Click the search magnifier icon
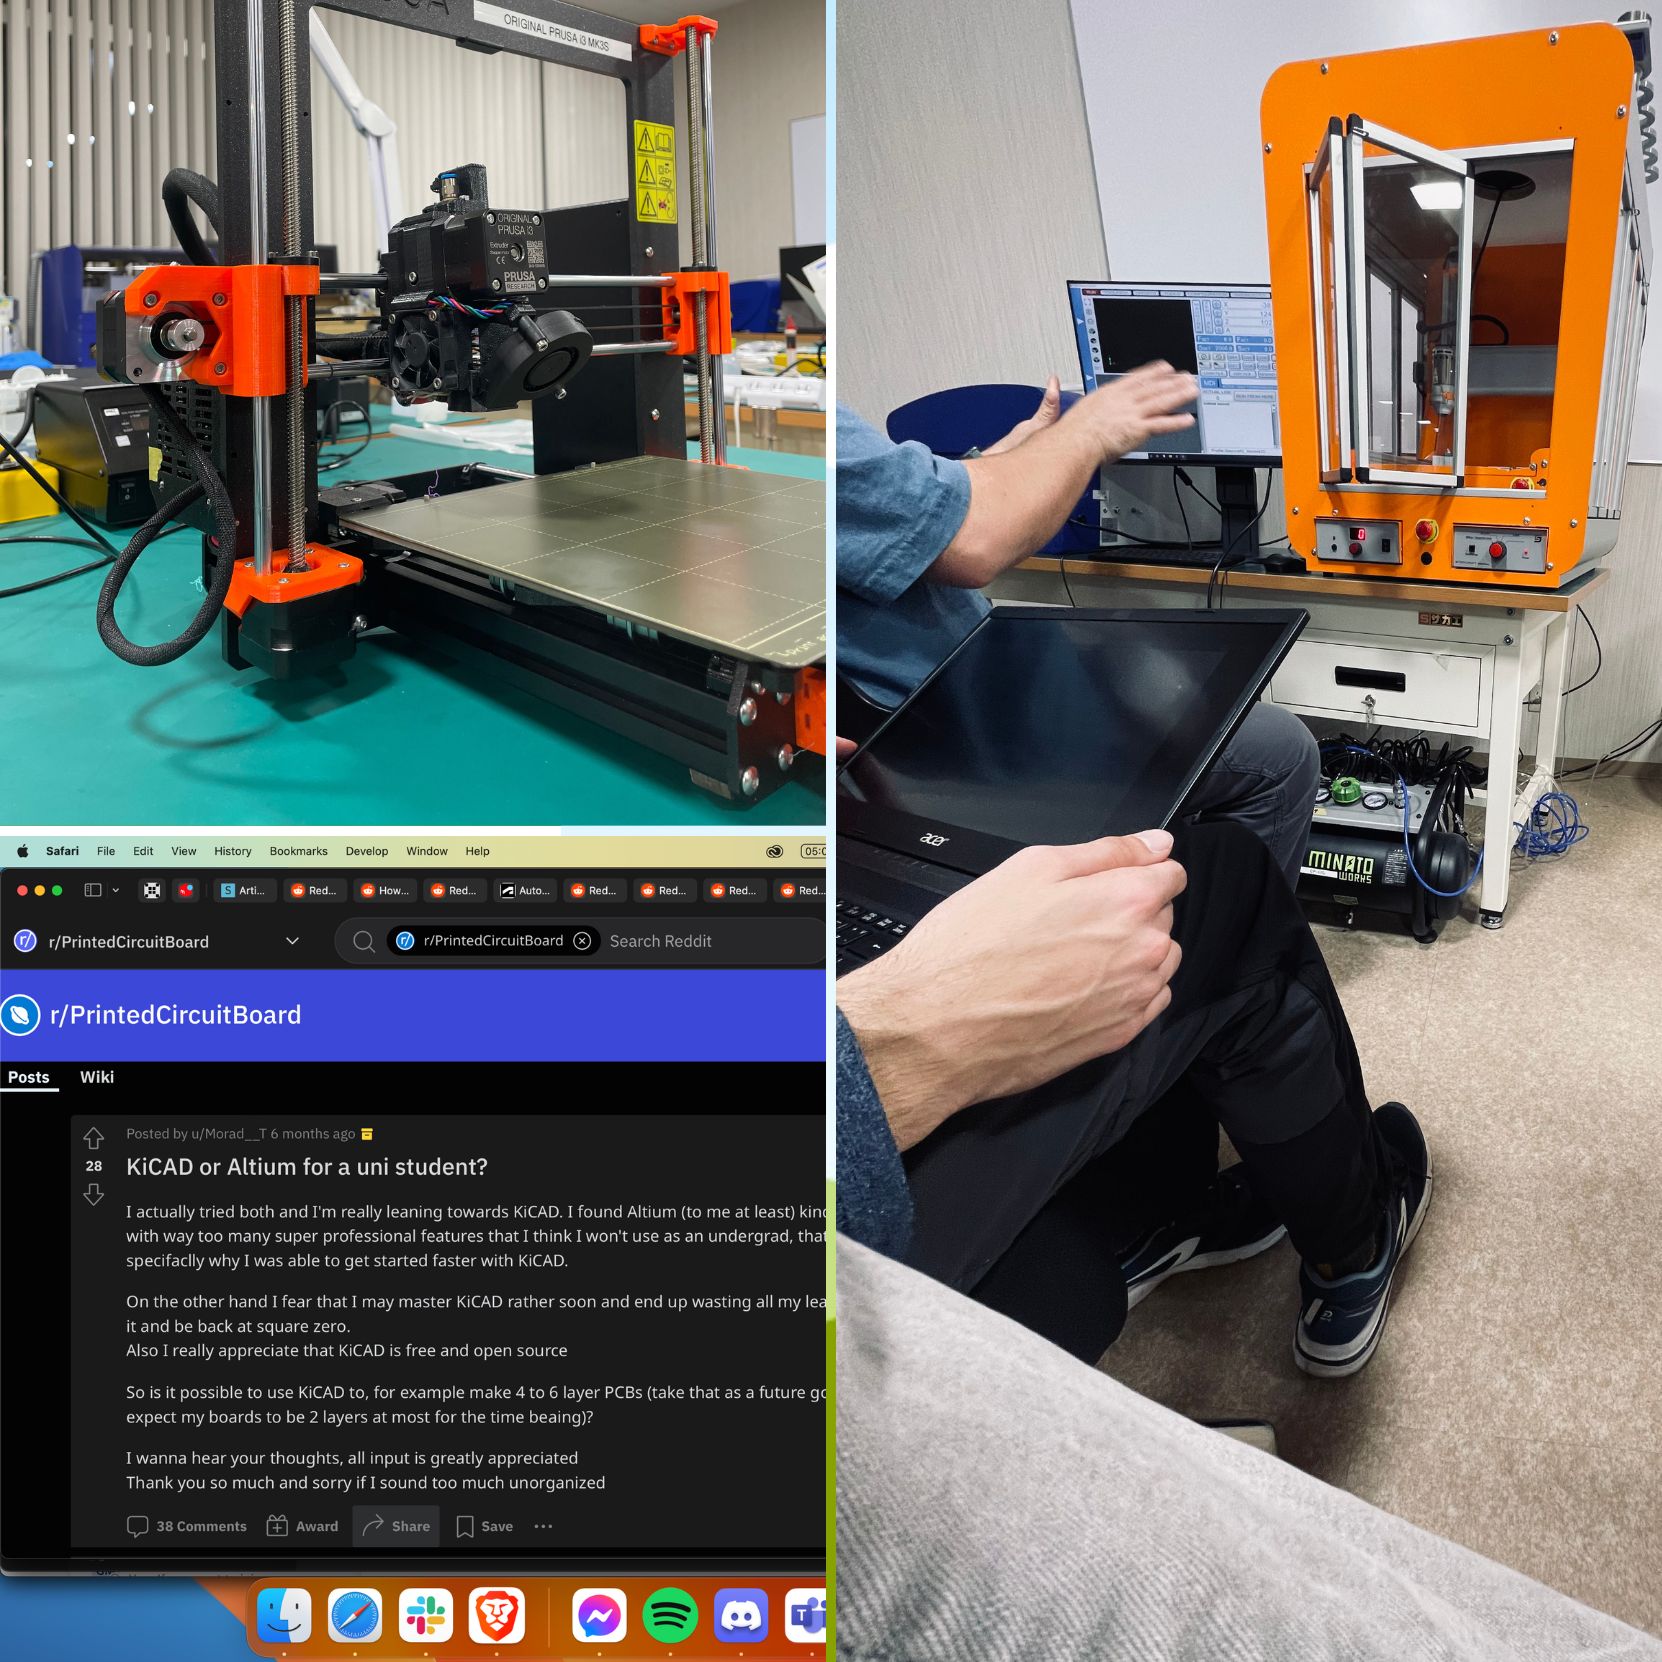 pos(364,941)
